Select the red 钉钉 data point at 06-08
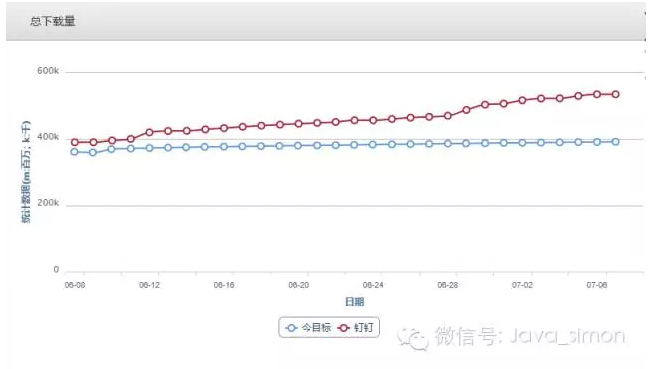This screenshot has width=653, height=369. [x=75, y=142]
